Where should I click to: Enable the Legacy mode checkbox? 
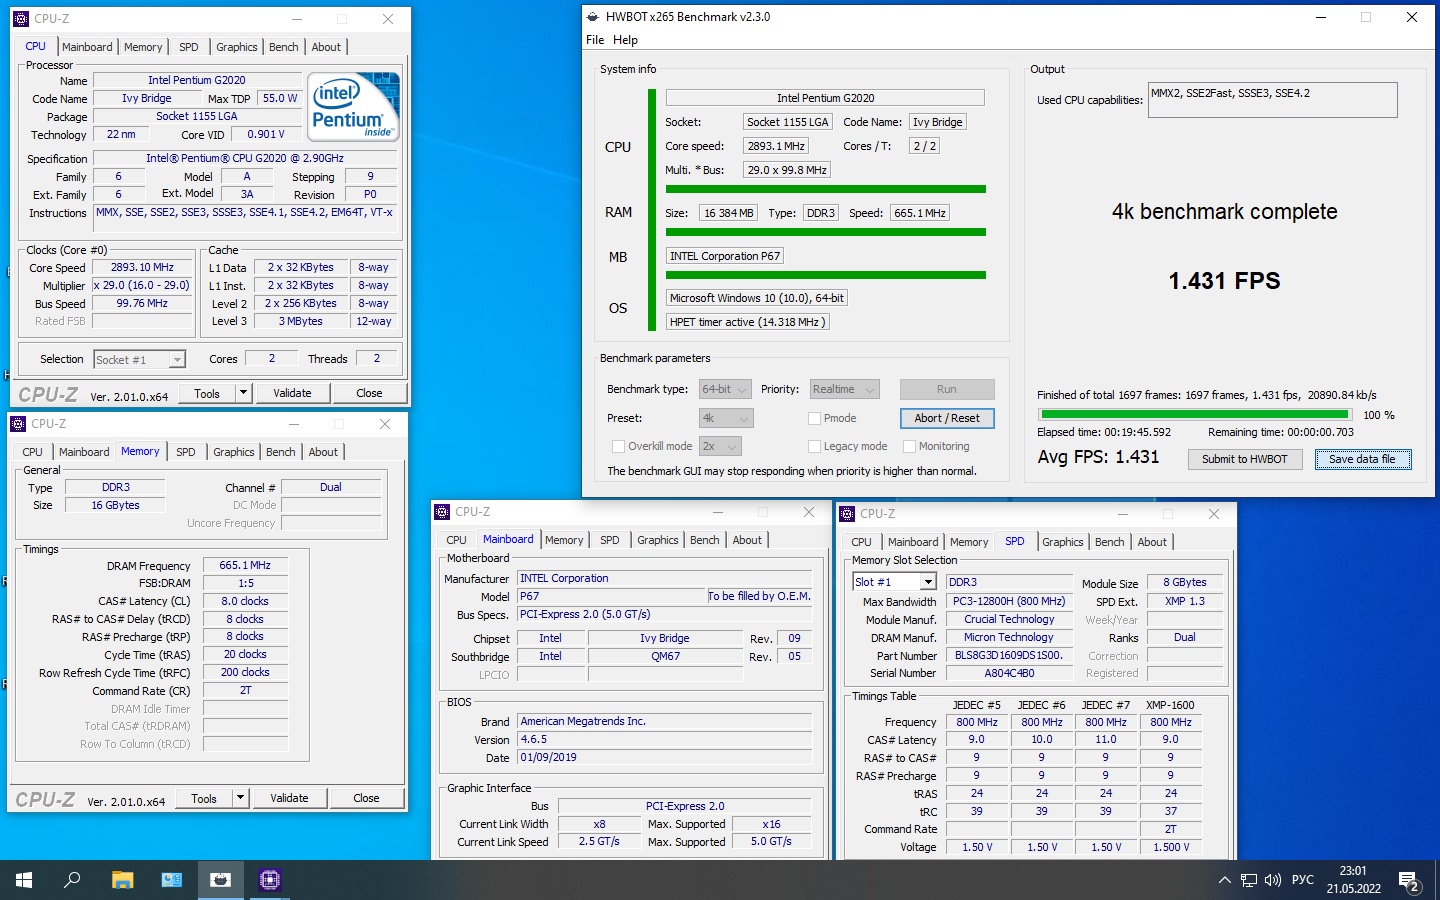click(x=814, y=447)
